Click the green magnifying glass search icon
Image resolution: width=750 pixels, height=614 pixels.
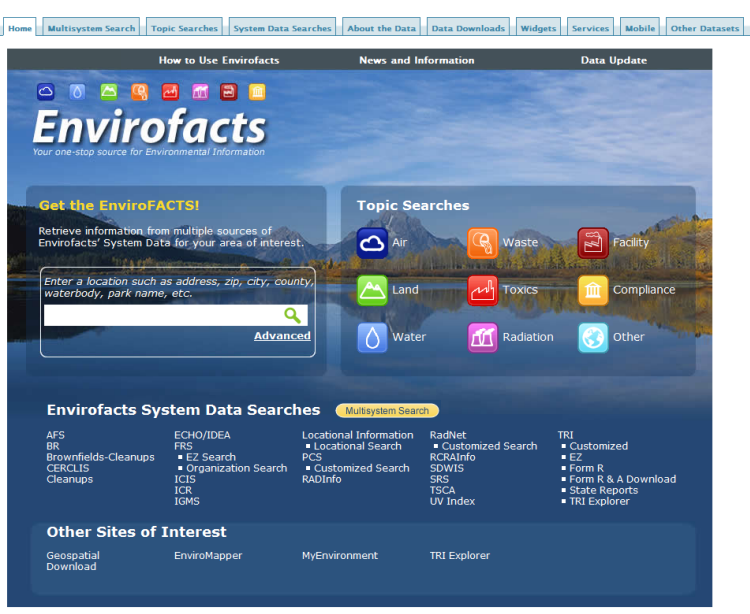pos(292,316)
